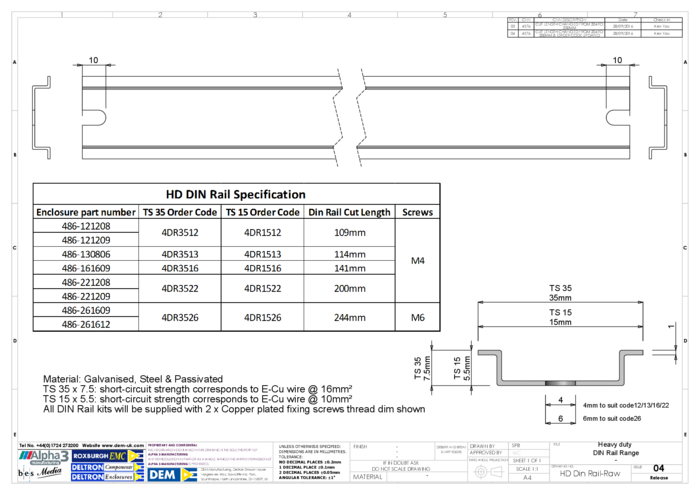The height and width of the screenshot is (495, 700).
Task: Click the 4mm to suit code12/13/16/22 note
Action: [626, 406]
